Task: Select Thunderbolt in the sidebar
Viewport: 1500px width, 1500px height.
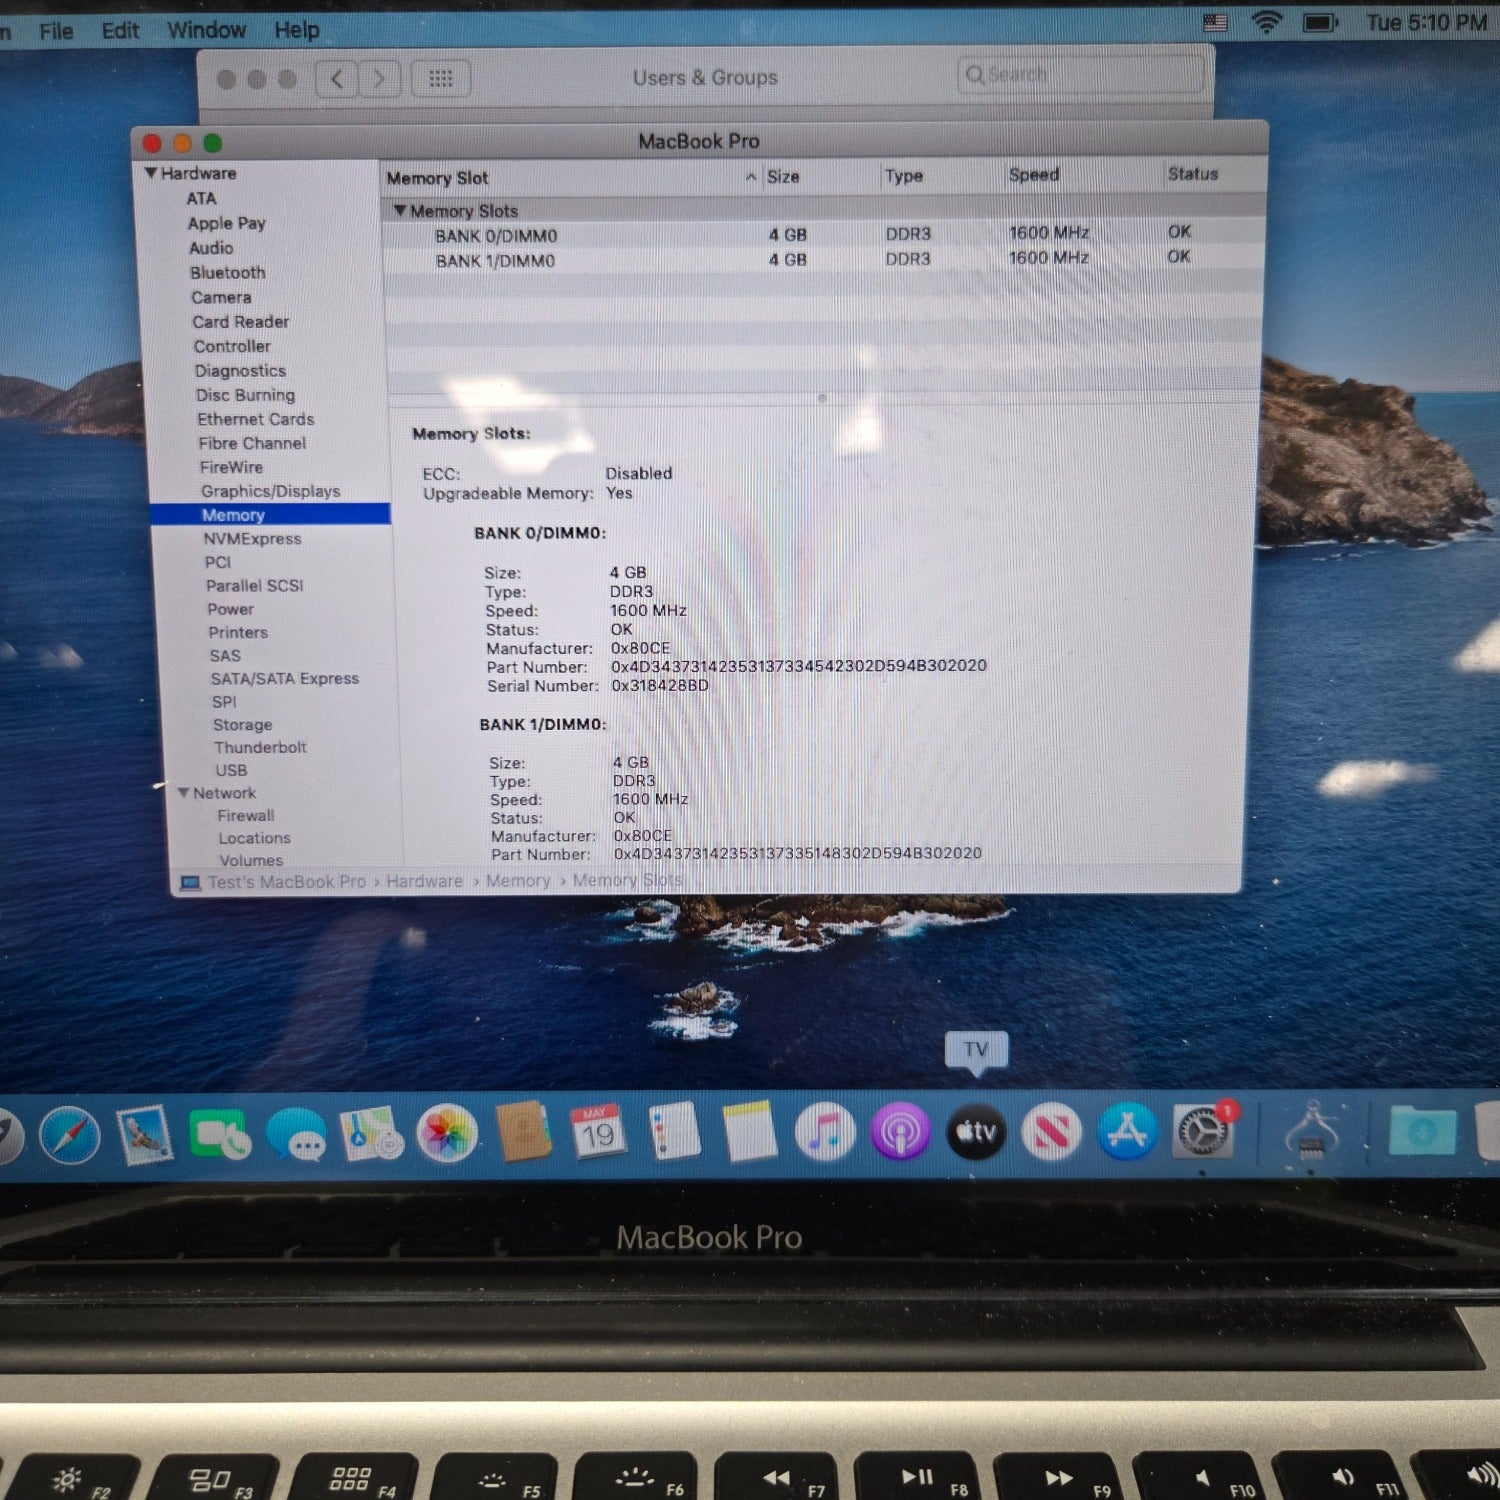Action: (260, 748)
